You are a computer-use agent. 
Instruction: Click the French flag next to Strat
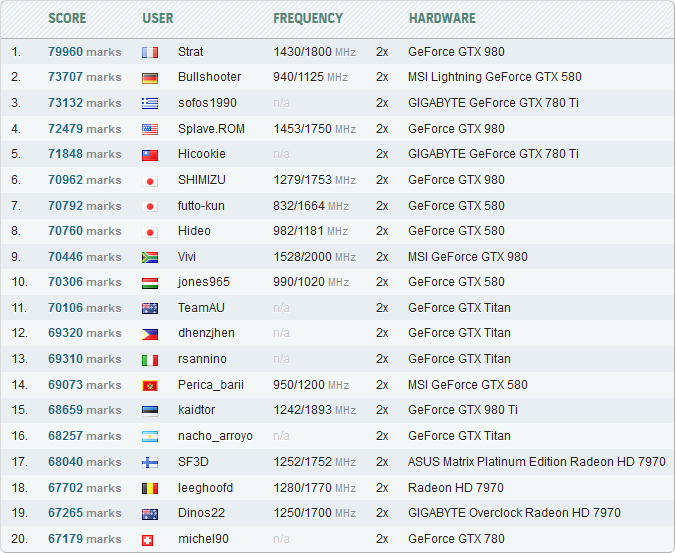point(150,52)
